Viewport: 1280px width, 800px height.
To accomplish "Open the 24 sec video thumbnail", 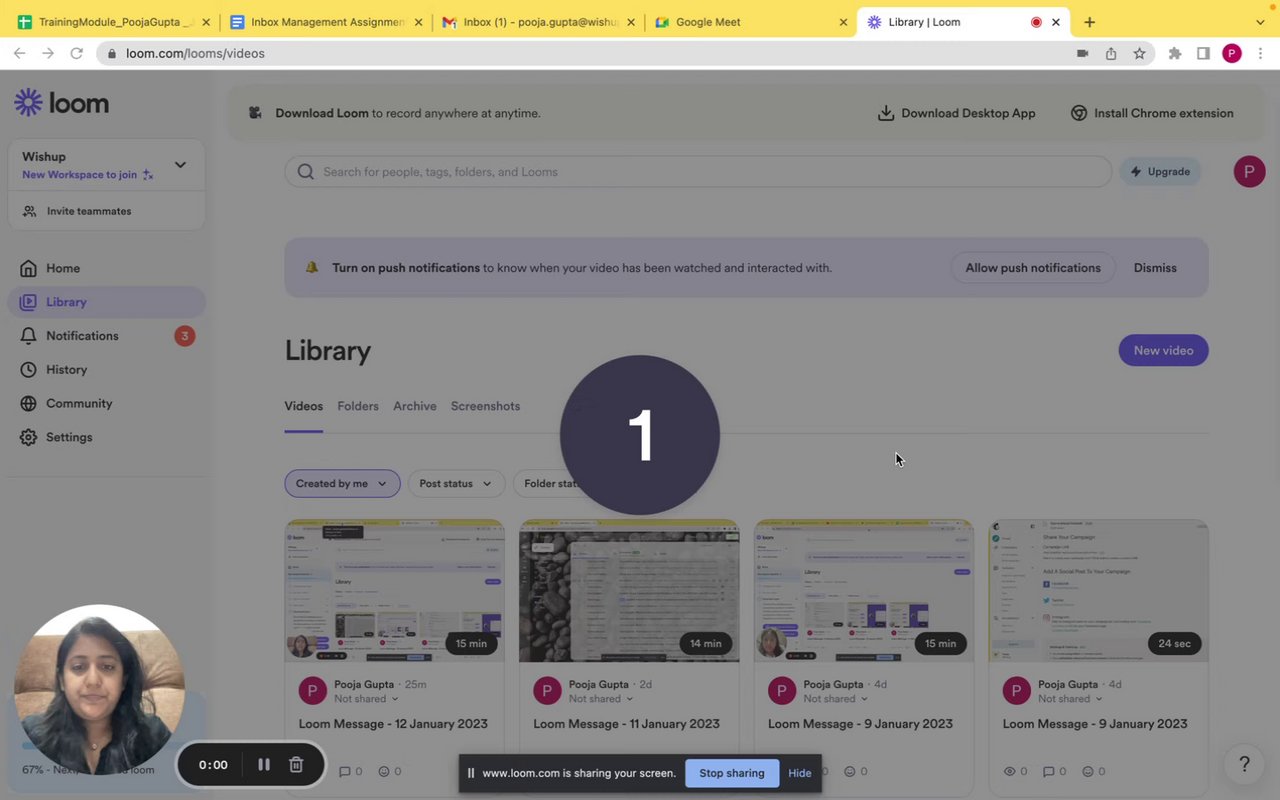I will [x=1098, y=591].
